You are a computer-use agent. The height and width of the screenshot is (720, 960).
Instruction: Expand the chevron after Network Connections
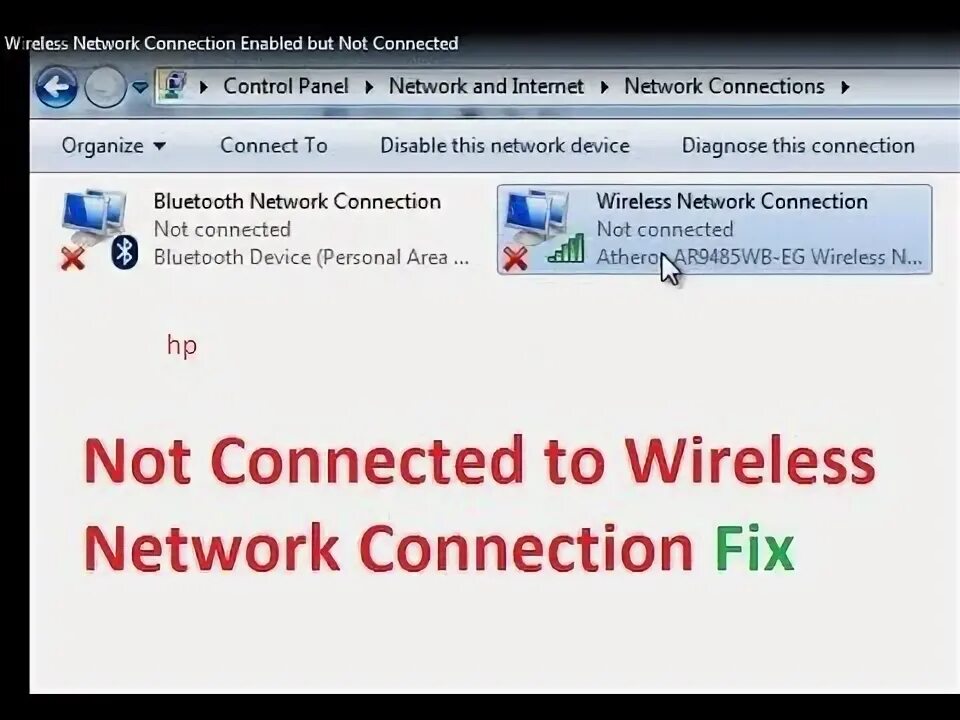(x=846, y=88)
